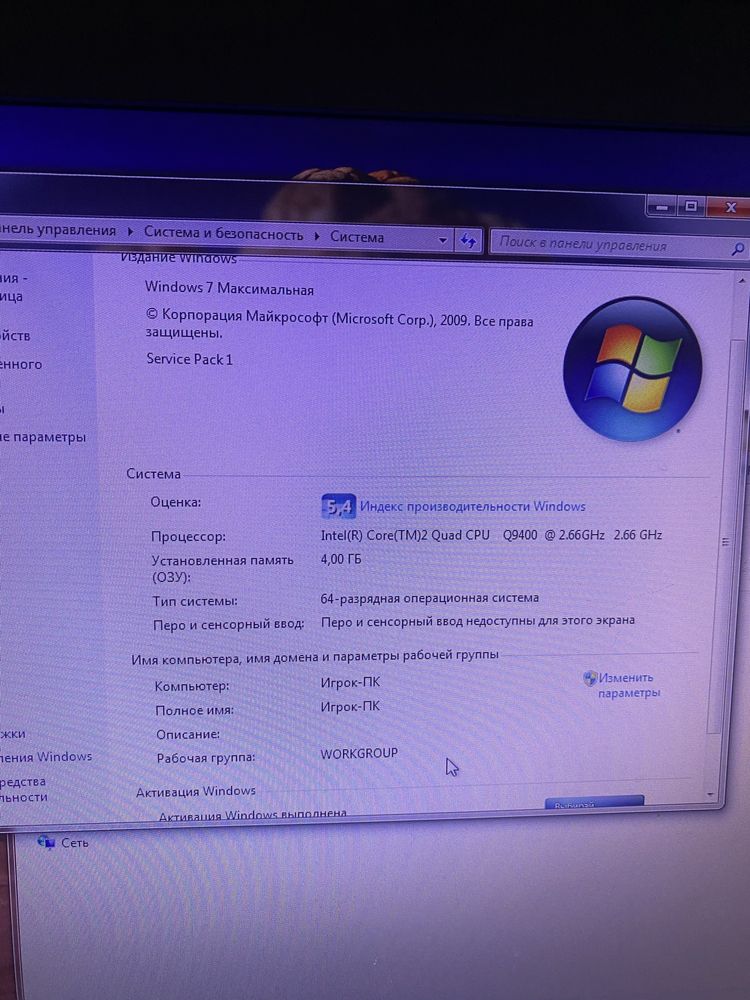Click the refresh button beside the address bar
Screen dimensions: 750x1000
[468, 240]
